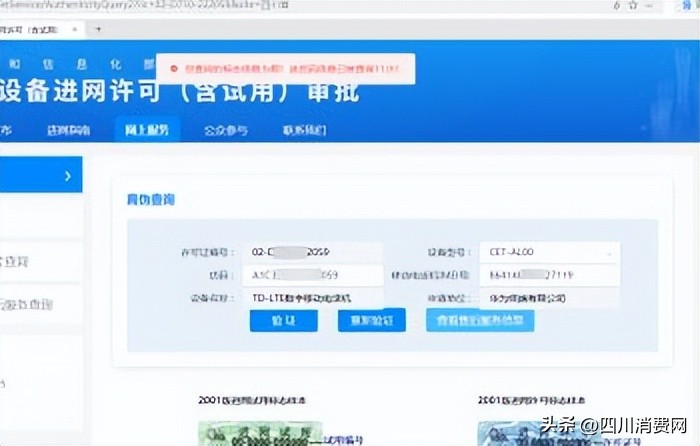Click the 真伪查询 section heading
This screenshot has width=700, height=446.
(x=151, y=200)
